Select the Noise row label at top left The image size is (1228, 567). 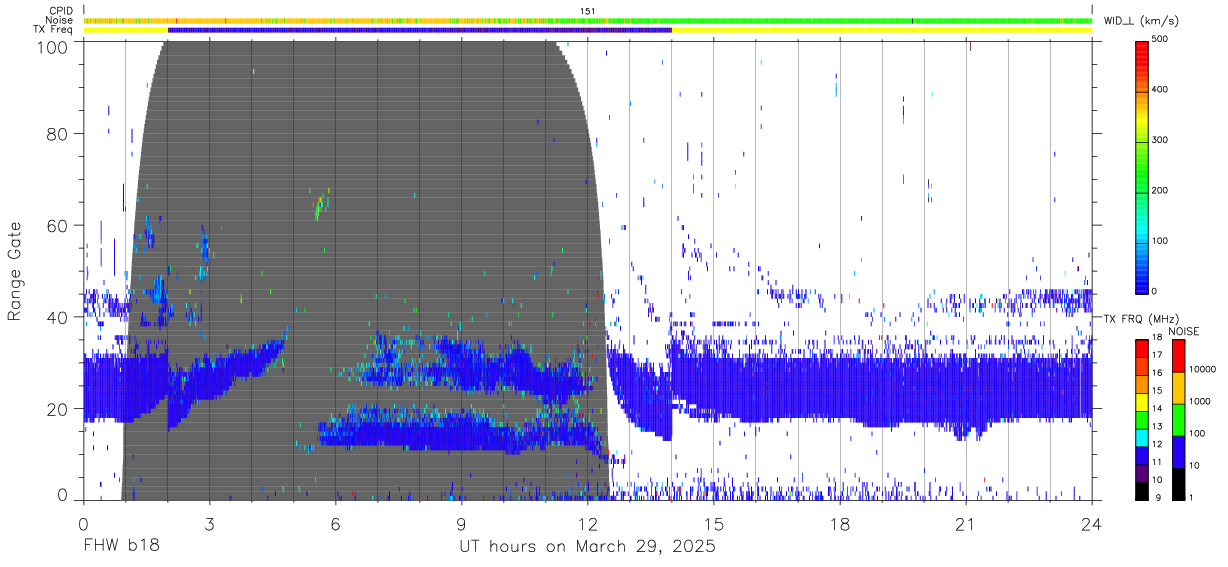[x=60, y=20]
